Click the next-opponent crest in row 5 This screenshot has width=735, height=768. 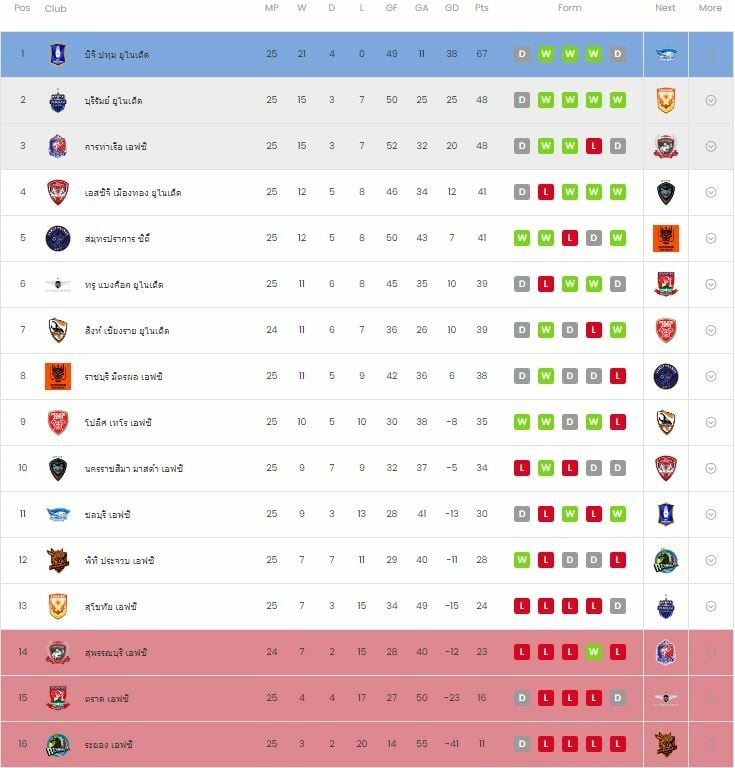coord(666,238)
